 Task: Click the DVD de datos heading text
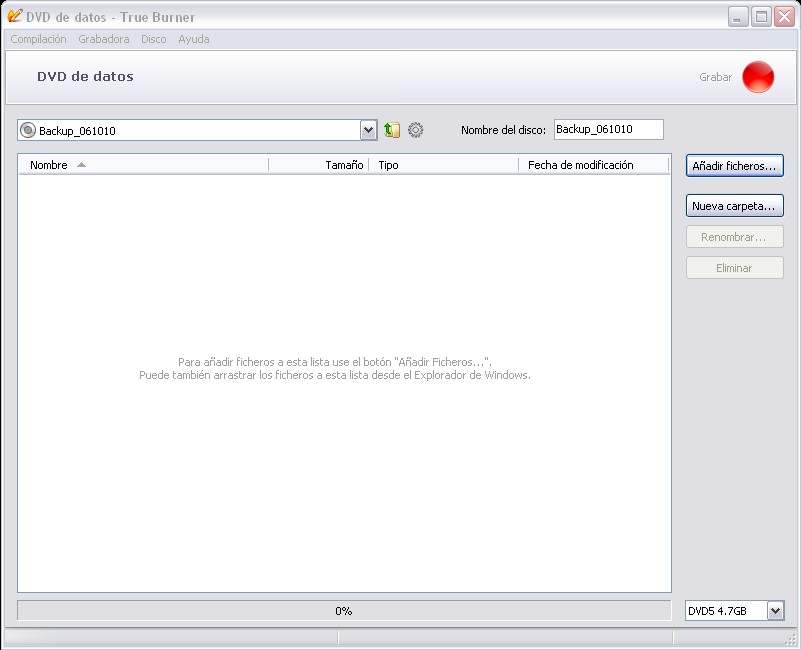tap(85, 77)
